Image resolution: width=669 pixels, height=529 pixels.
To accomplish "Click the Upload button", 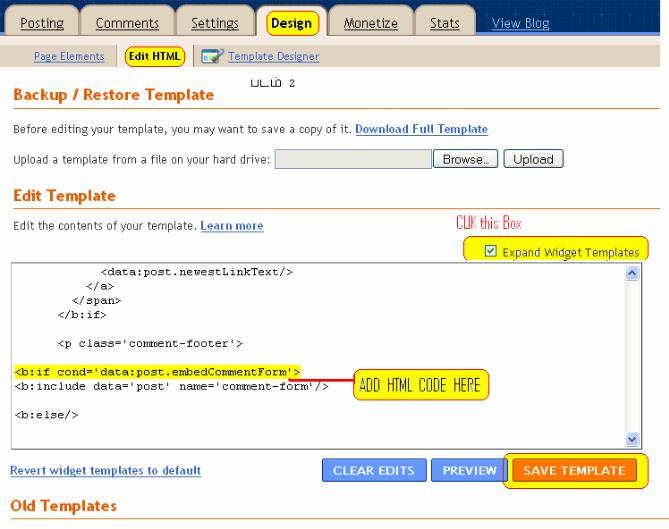I will [x=533, y=159].
